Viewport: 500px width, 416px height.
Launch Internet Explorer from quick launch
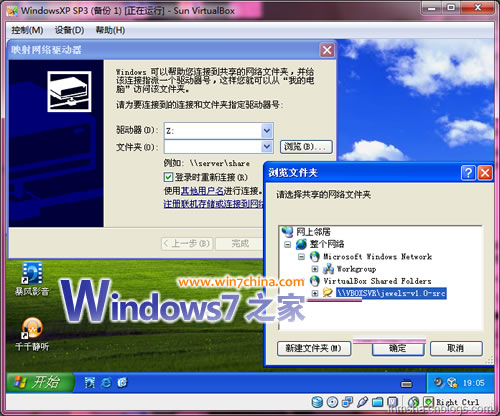(x=106, y=383)
